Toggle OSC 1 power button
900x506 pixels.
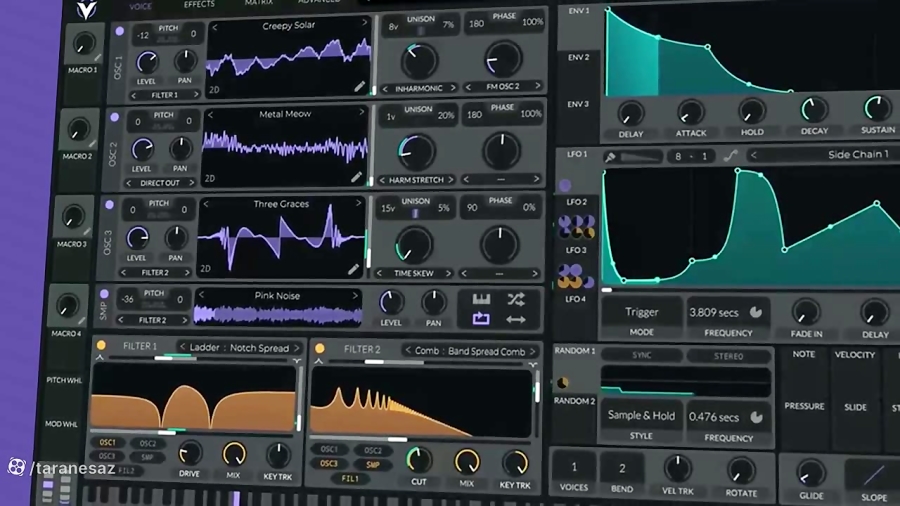[119, 32]
